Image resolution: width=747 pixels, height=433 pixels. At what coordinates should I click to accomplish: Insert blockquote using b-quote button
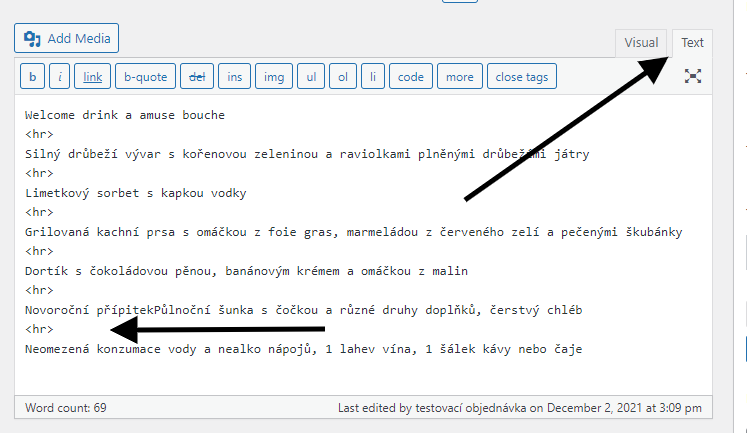[146, 77]
